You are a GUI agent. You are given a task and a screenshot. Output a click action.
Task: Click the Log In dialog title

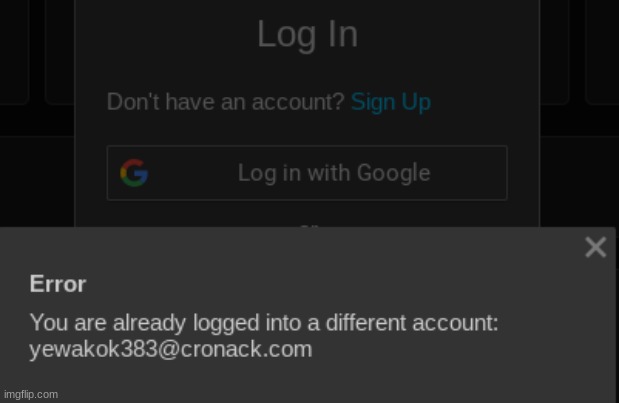coord(308,34)
